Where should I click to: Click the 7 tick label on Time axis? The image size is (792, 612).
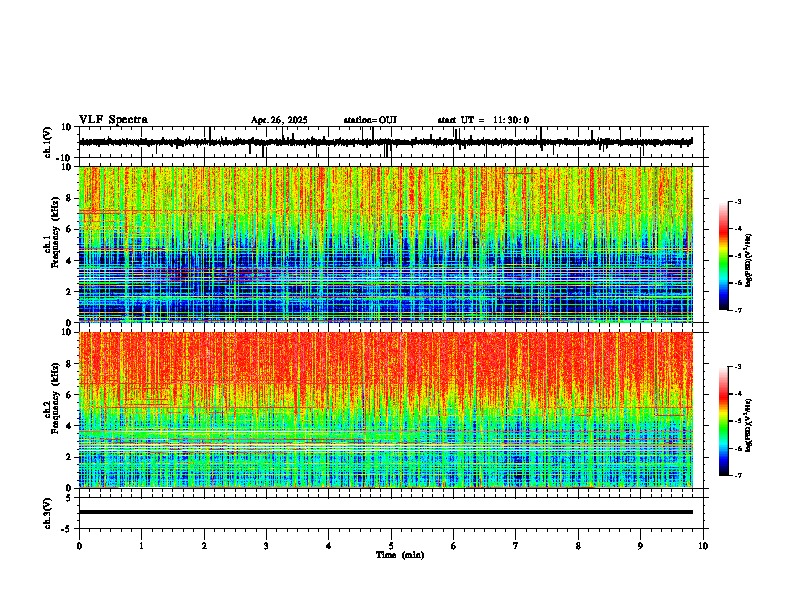(516, 546)
